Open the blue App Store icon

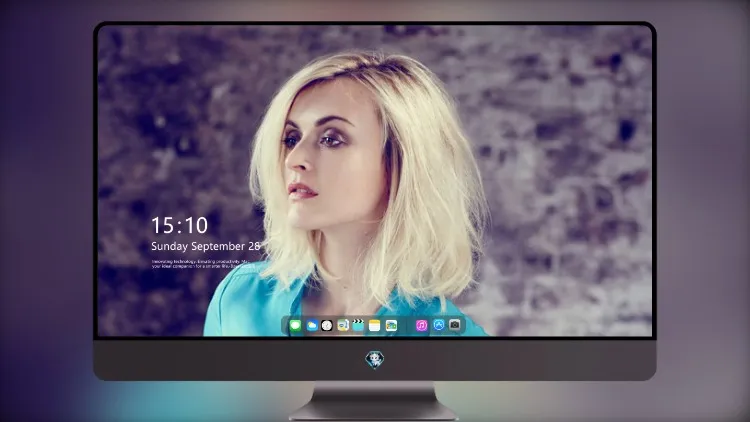[x=439, y=325]
